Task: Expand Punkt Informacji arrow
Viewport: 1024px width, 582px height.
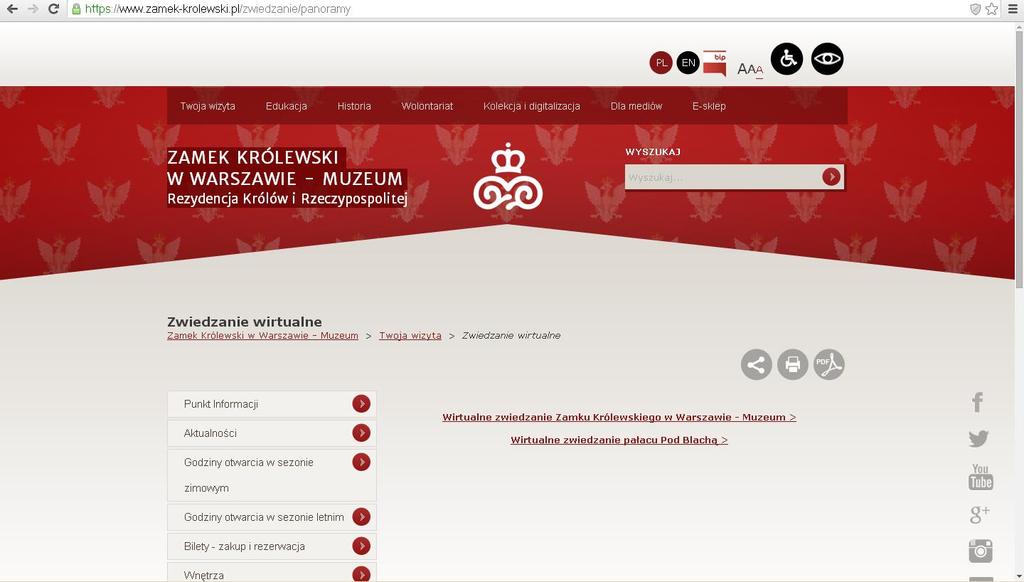Action: (361, 404)
